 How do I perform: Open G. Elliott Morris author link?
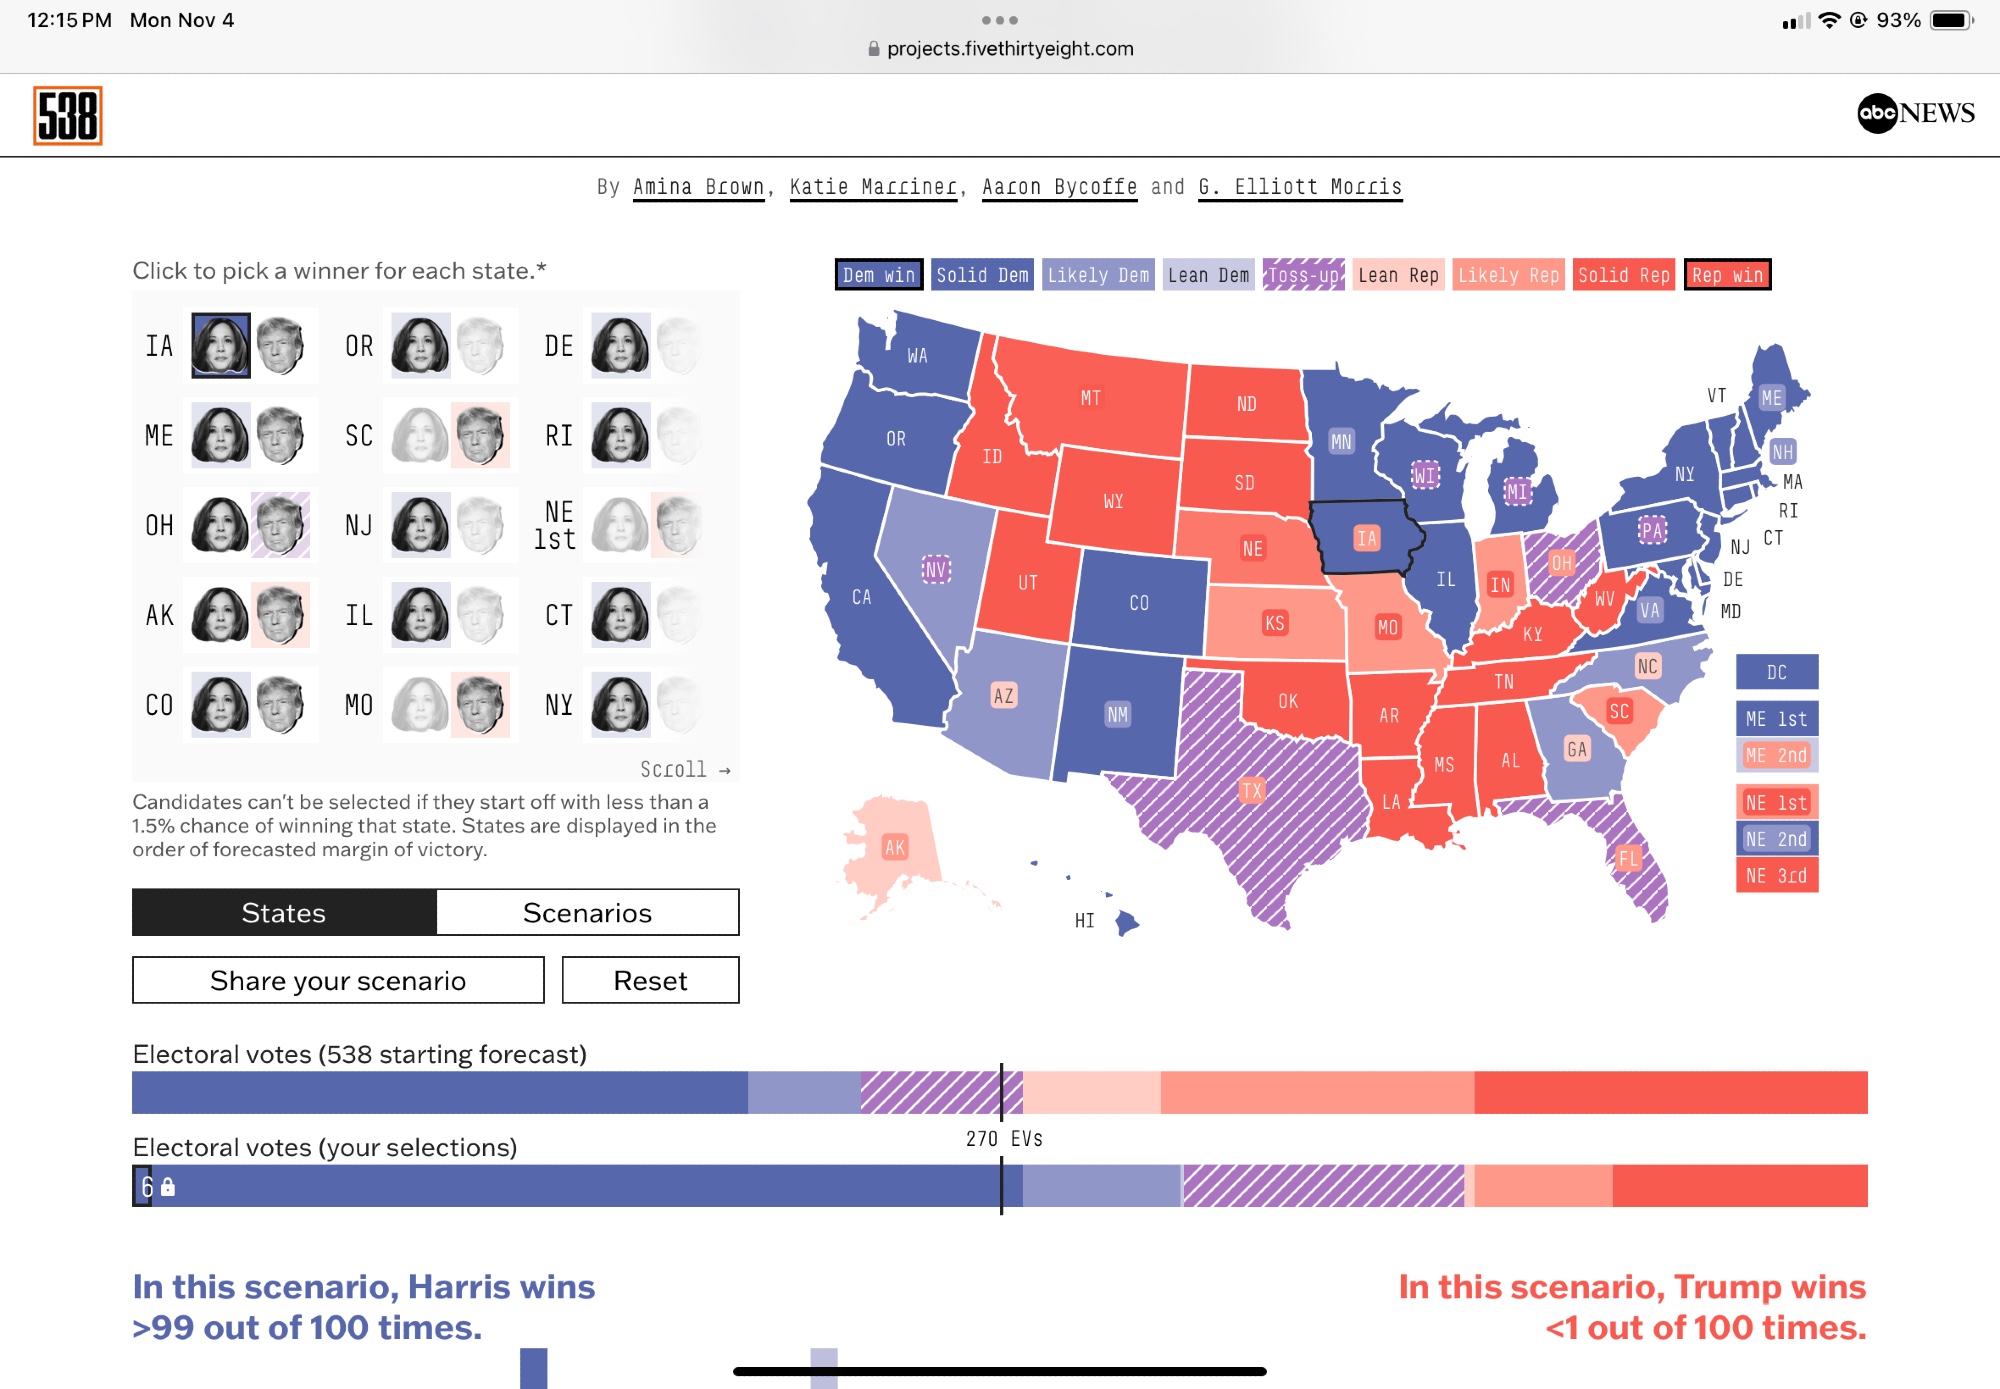[x=1300, y=187]
